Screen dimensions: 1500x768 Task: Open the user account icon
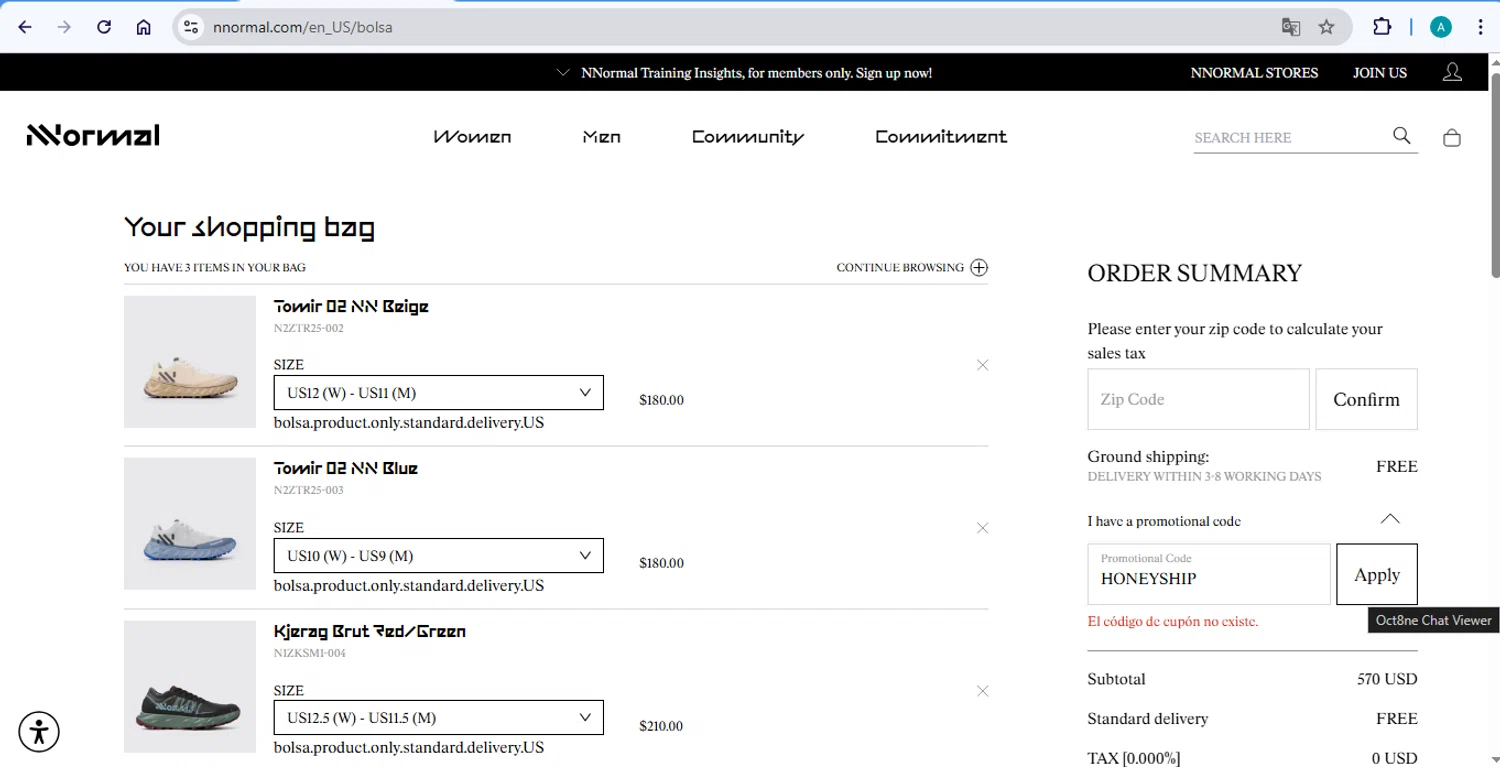(x=1452, y=72)
